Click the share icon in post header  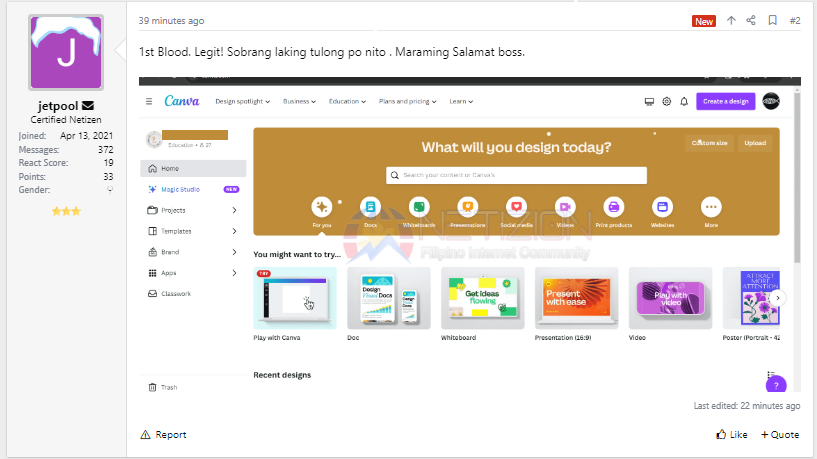click(x=751, y=21)
